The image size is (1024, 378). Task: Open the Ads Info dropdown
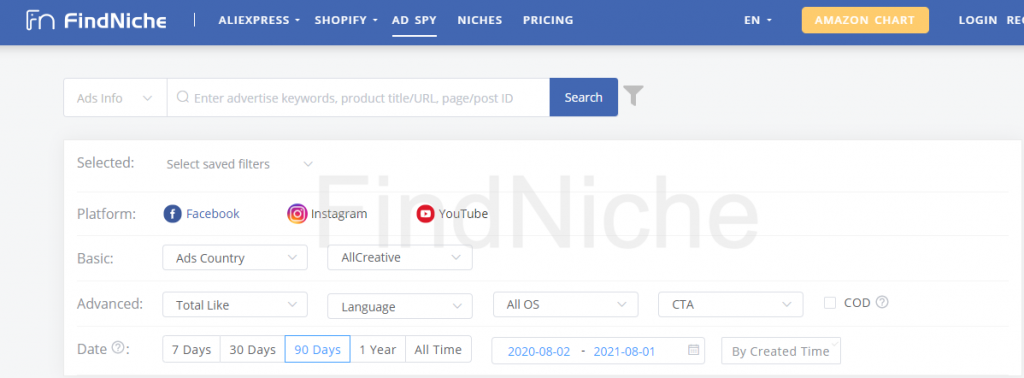[115, 98]
